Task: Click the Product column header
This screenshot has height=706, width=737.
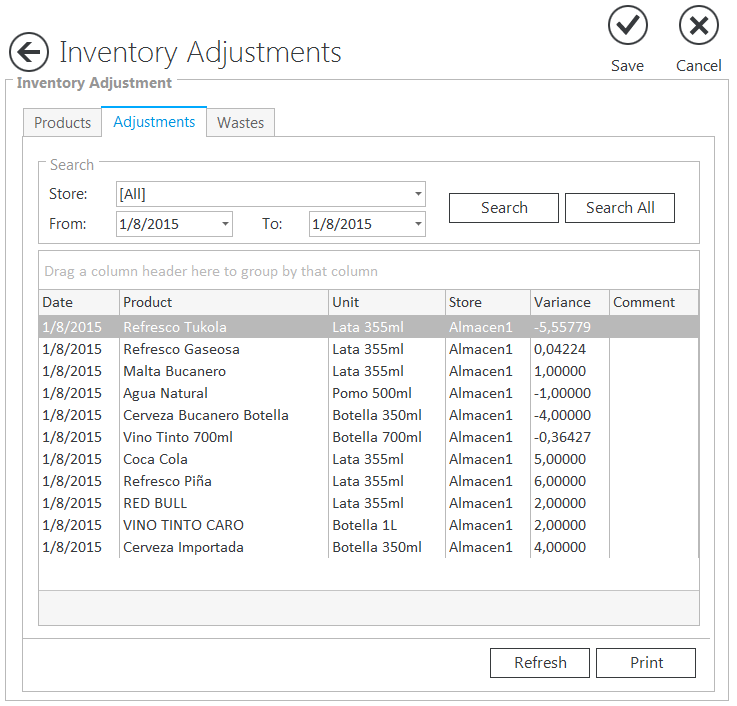Action: tap(224, 302)
